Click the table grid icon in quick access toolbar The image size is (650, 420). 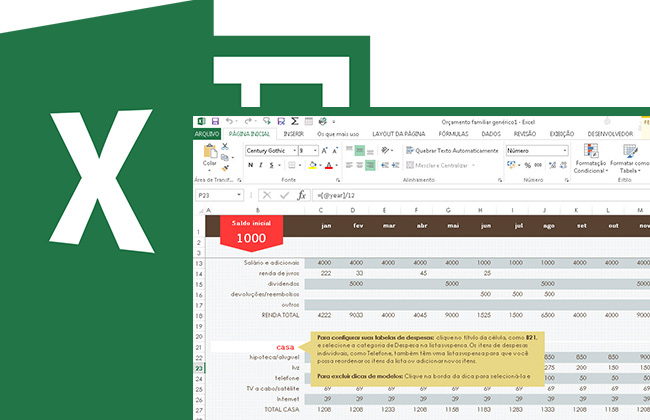point(308,121)
